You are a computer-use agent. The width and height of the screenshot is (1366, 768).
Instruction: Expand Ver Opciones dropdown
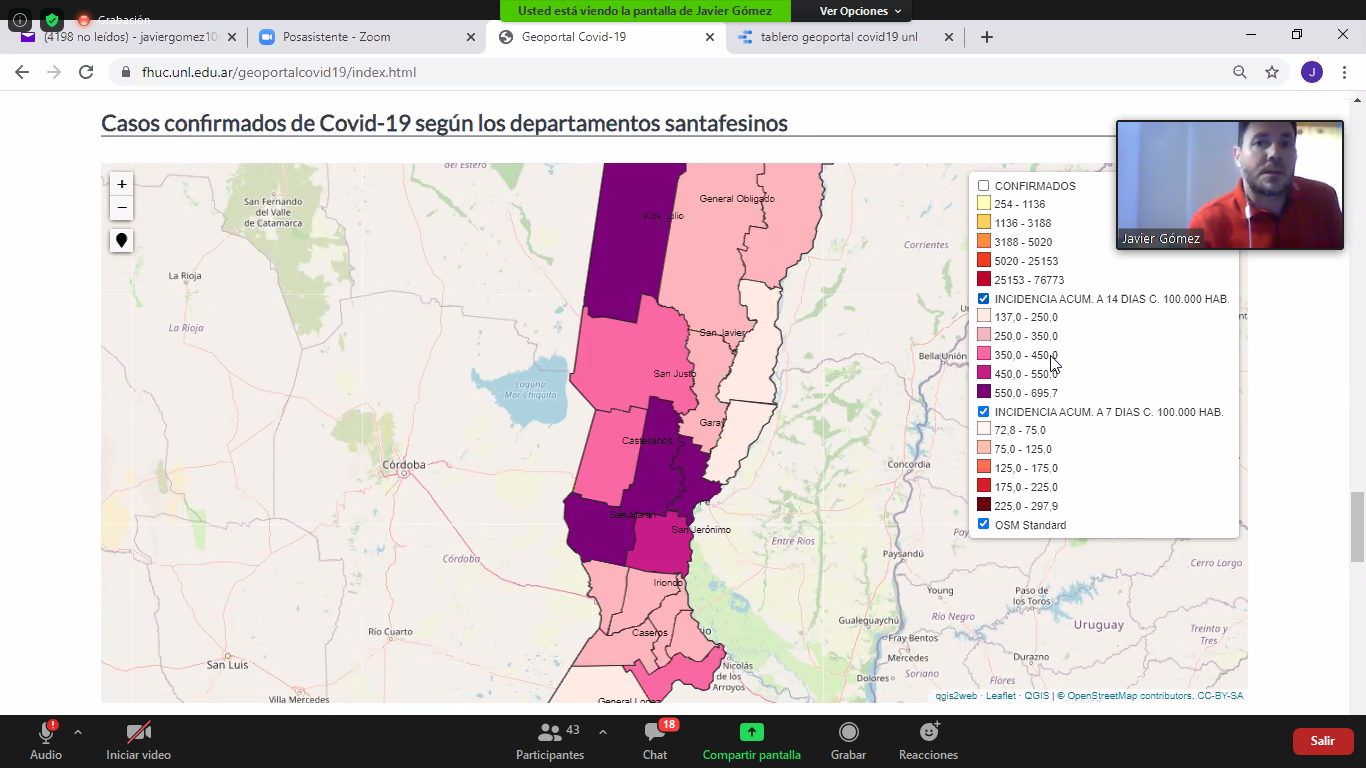pos(859,11)
